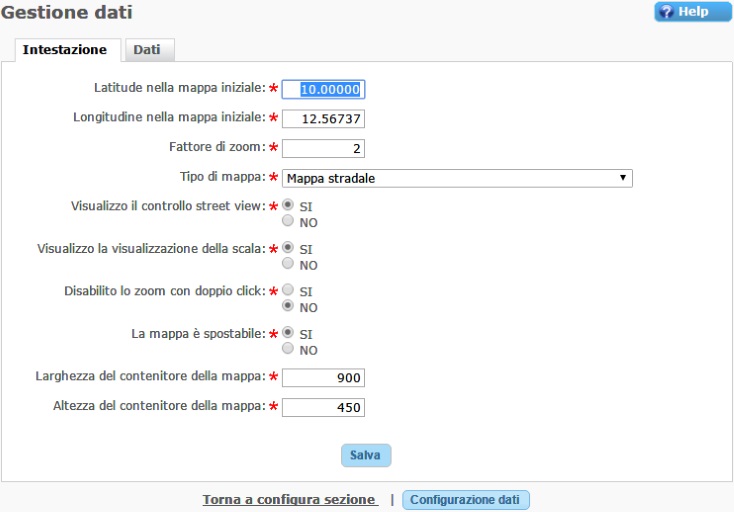Set map movable option to SI
The image size is (734, 512).
(x=289, y=333)
